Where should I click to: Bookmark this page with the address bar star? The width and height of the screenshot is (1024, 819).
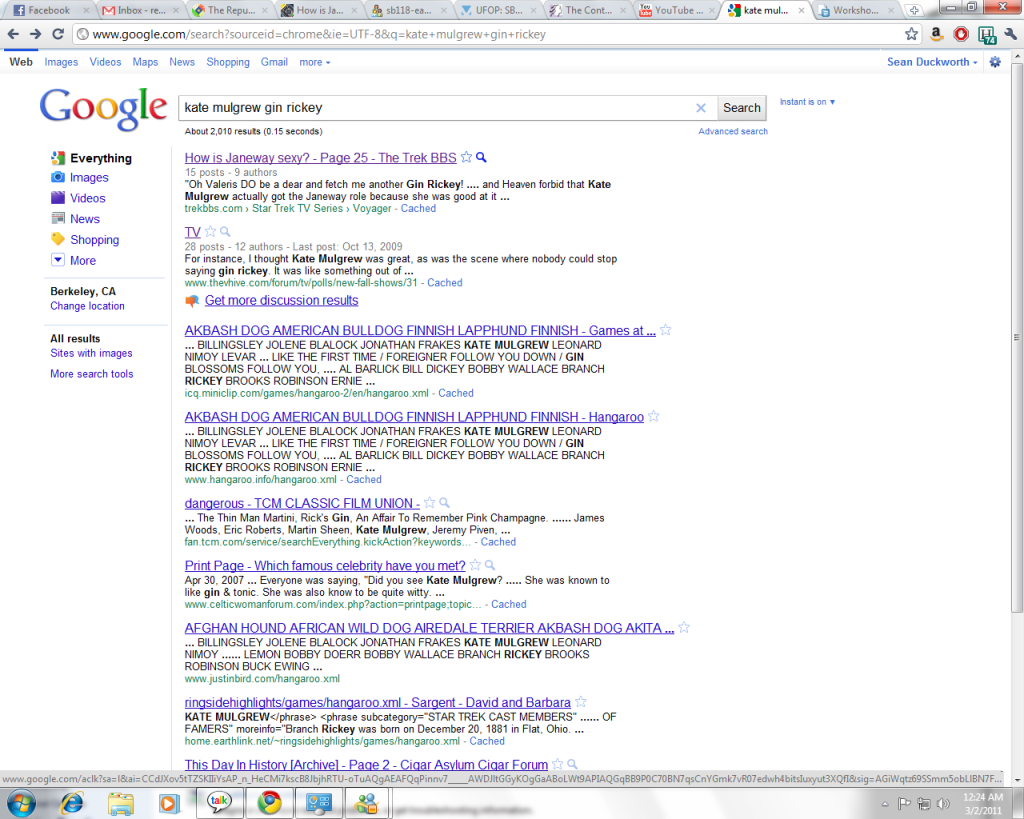tap(912, 35)
